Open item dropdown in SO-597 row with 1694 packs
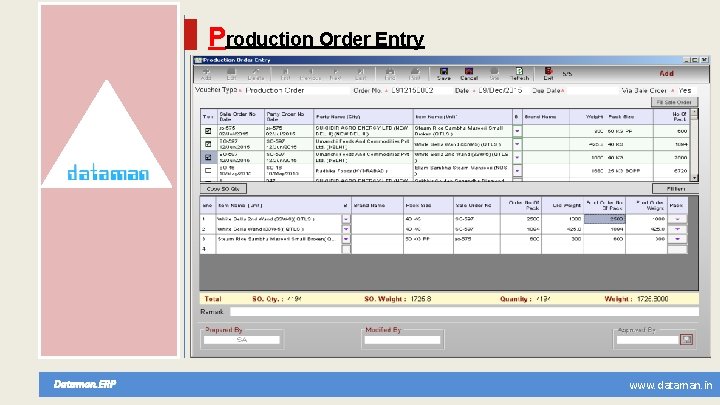 518,144
